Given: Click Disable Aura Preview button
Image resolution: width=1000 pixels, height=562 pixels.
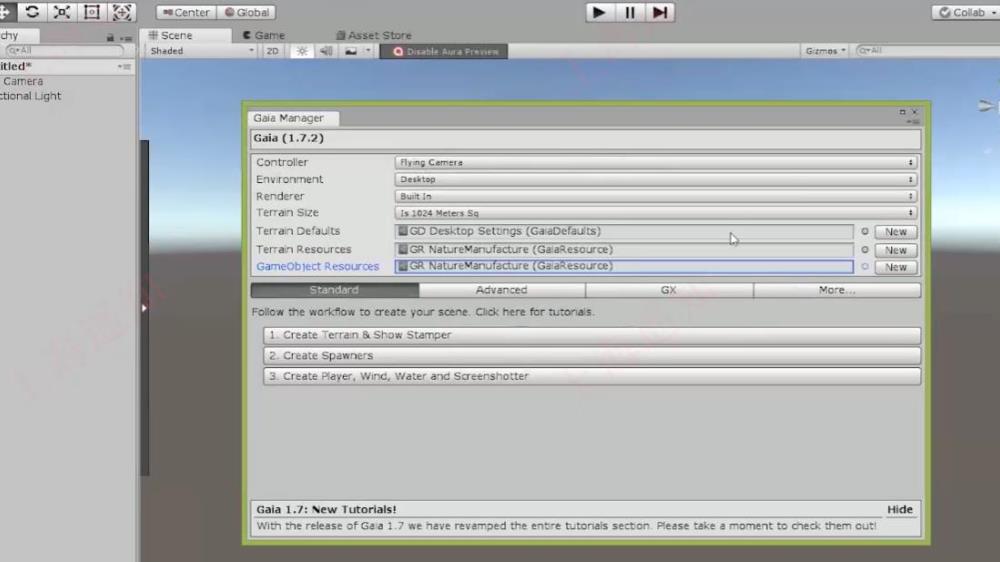Looking at the screenshot, I should coord(444,51).
